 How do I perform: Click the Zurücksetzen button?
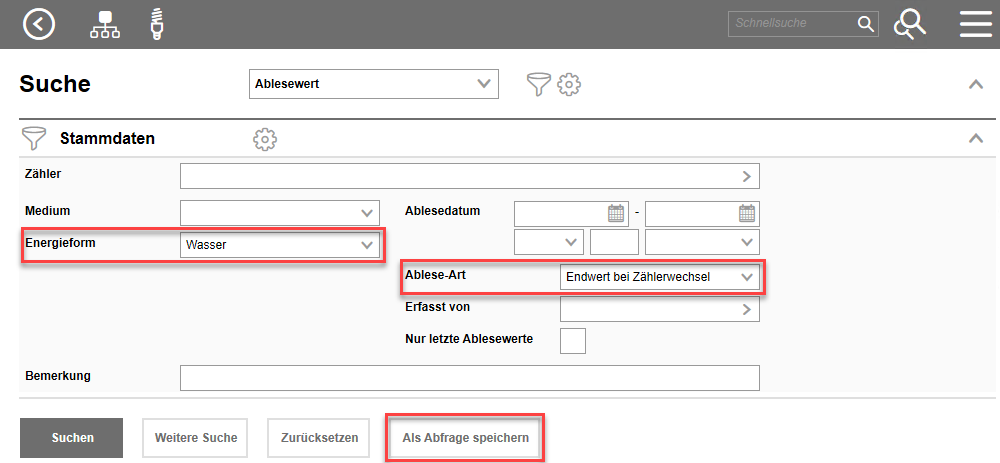coord(319,438)
